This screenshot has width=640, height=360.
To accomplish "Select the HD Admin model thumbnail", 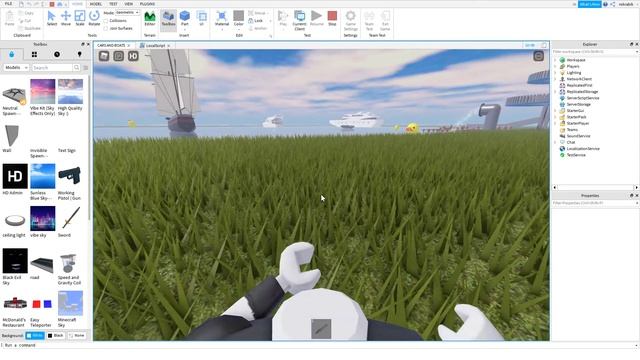I will pos(15,176).
